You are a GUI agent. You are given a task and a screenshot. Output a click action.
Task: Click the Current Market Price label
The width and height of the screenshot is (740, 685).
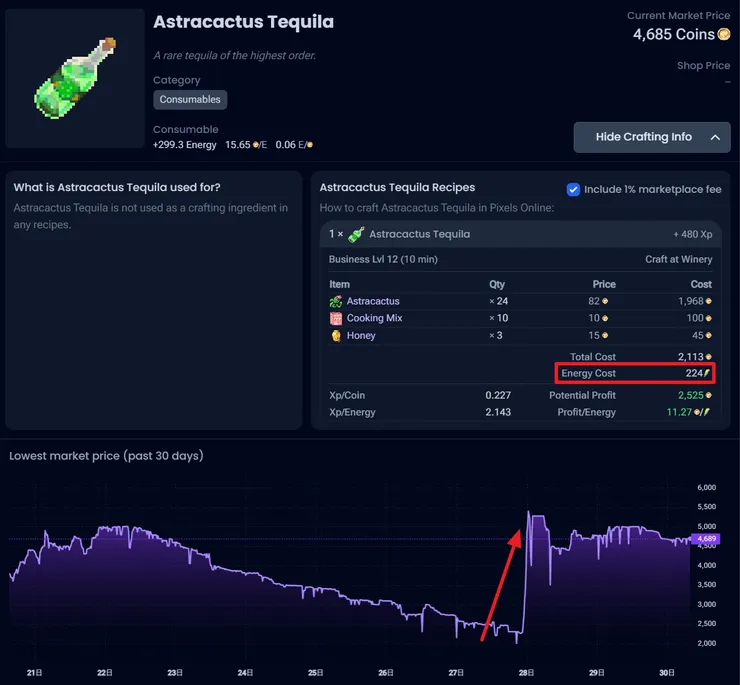678,16
